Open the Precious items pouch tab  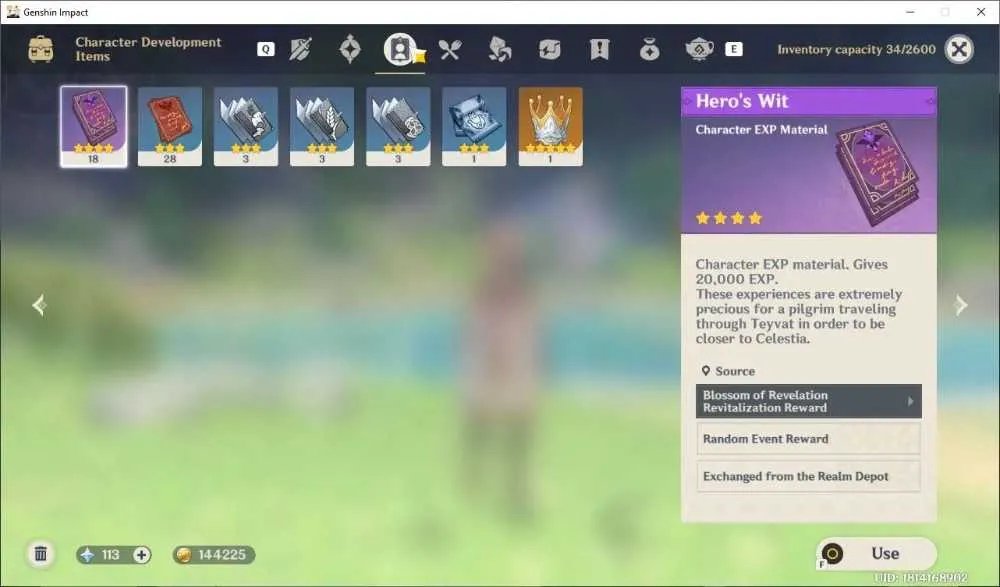pos(649,49)
